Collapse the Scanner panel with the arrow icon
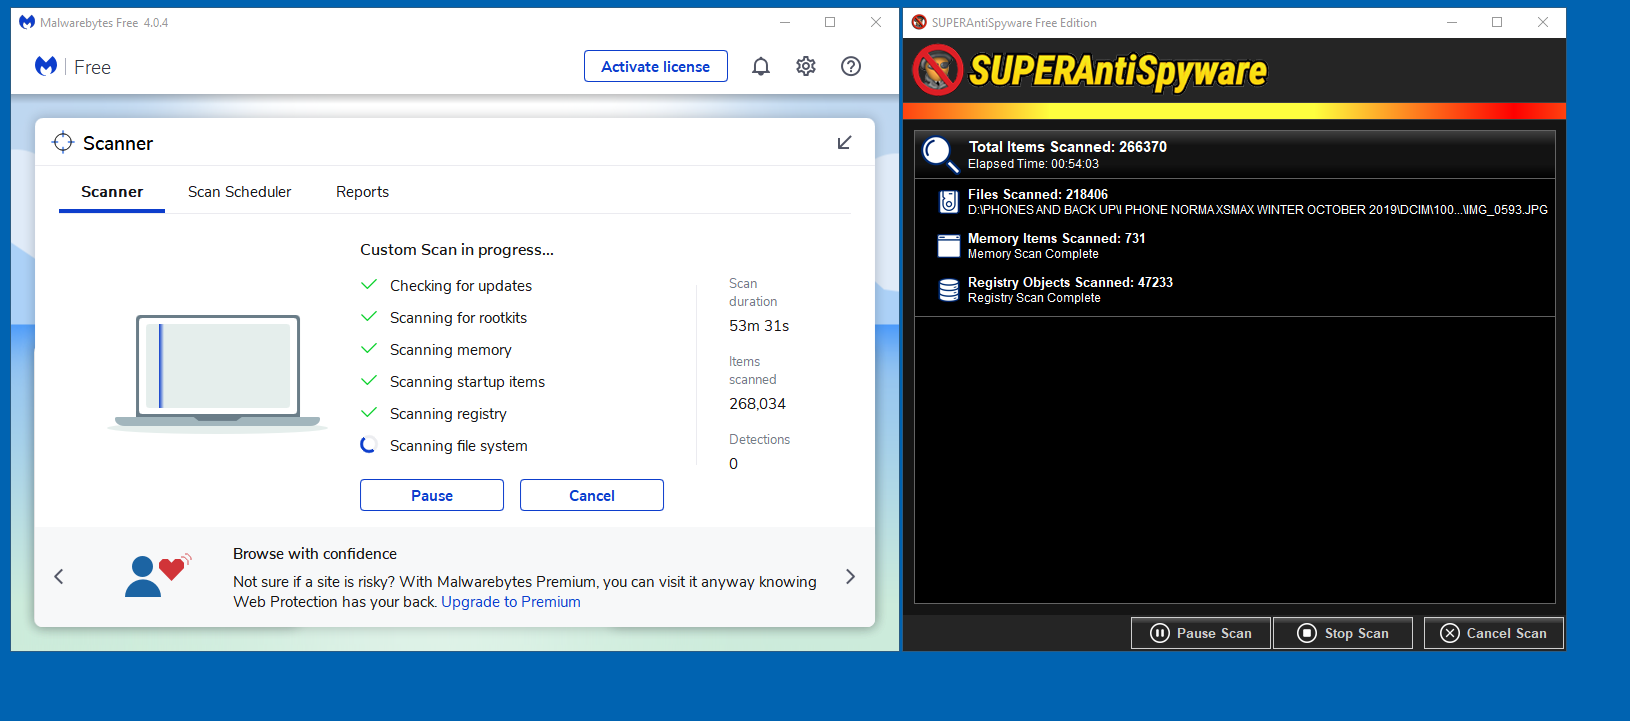The width and height of the screenshot is (1630, 721). click(844, 143)
